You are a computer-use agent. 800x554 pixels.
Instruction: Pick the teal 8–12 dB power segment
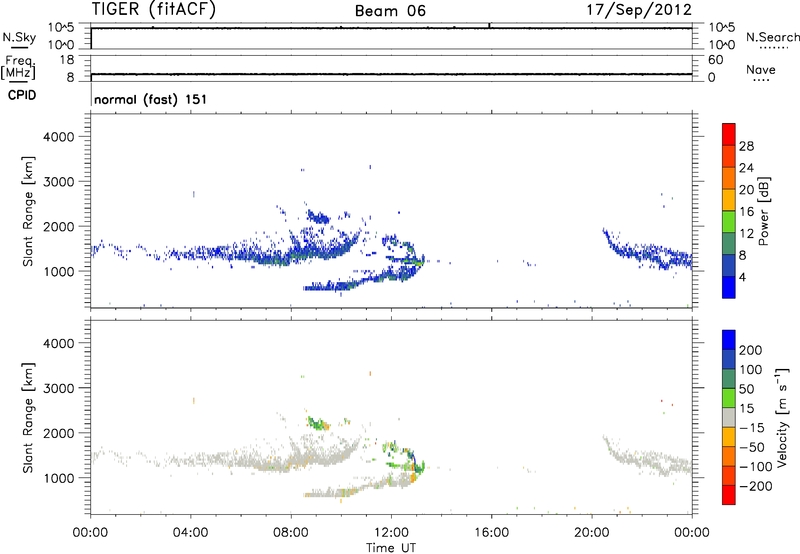point(729,243)
